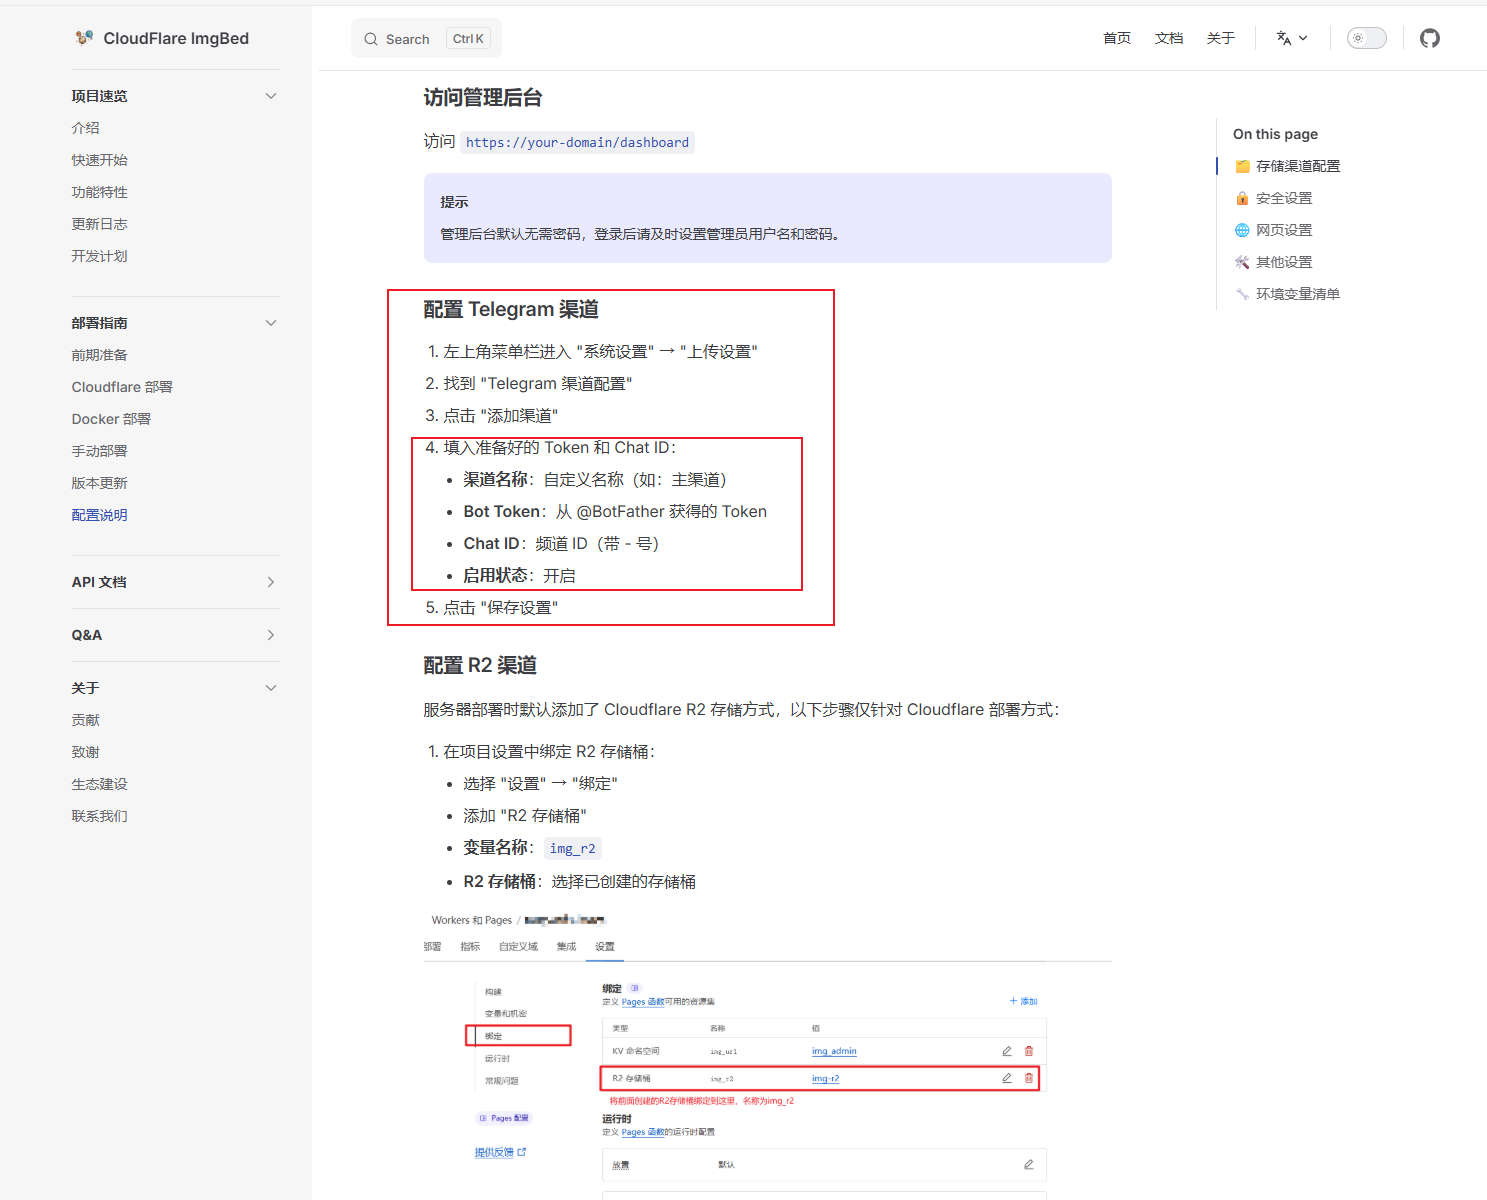Toggle the dark mode appearance switch
1487x1200 pixels.
[1367, 38]
